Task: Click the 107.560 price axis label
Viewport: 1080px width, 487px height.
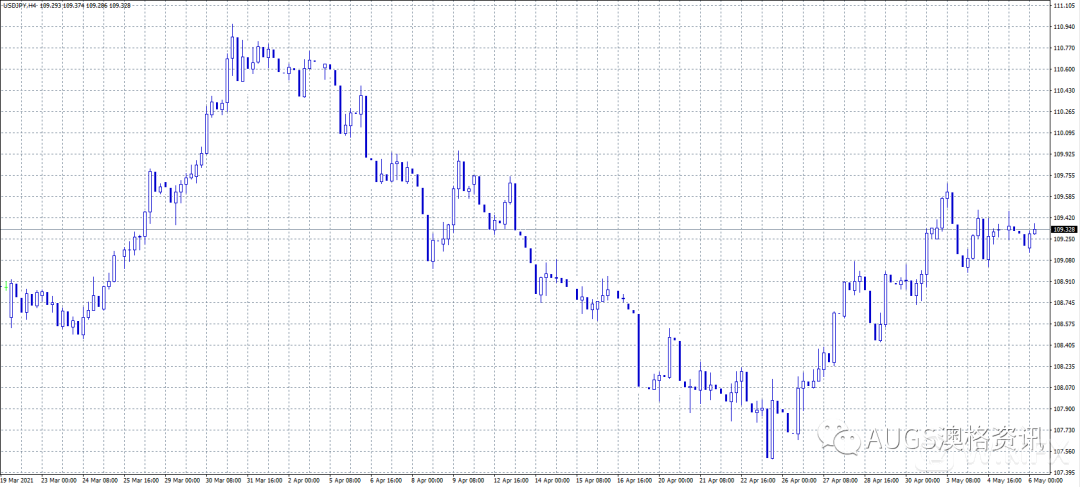Action: (1063, 451)
